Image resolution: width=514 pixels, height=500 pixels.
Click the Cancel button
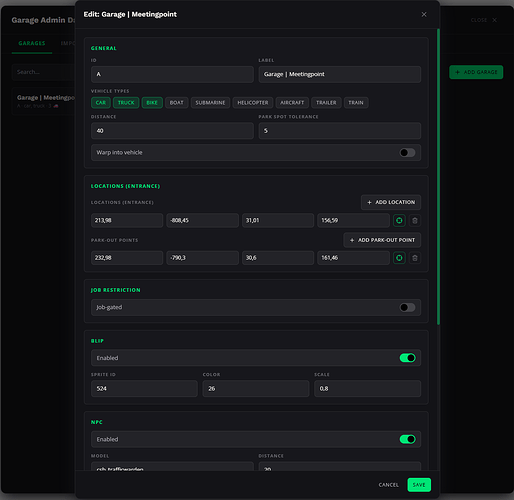click(x=388, y=485)
